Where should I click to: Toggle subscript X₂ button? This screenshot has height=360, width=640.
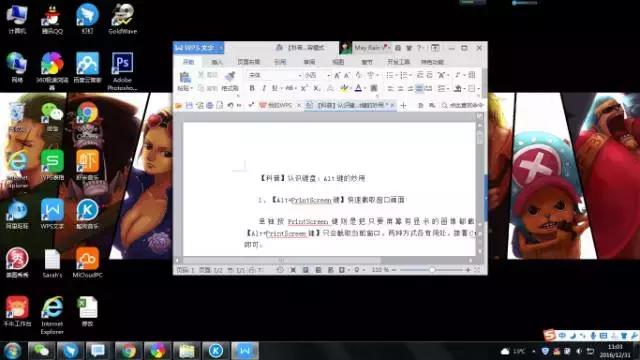317,88
